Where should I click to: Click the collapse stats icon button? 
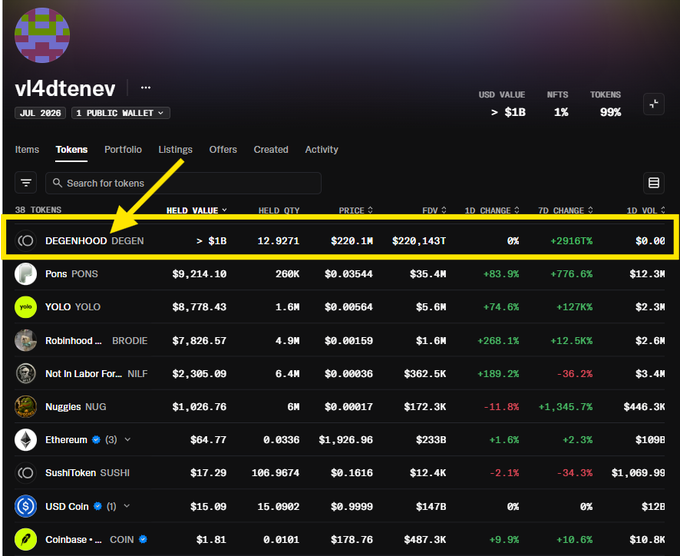[654, 104]
